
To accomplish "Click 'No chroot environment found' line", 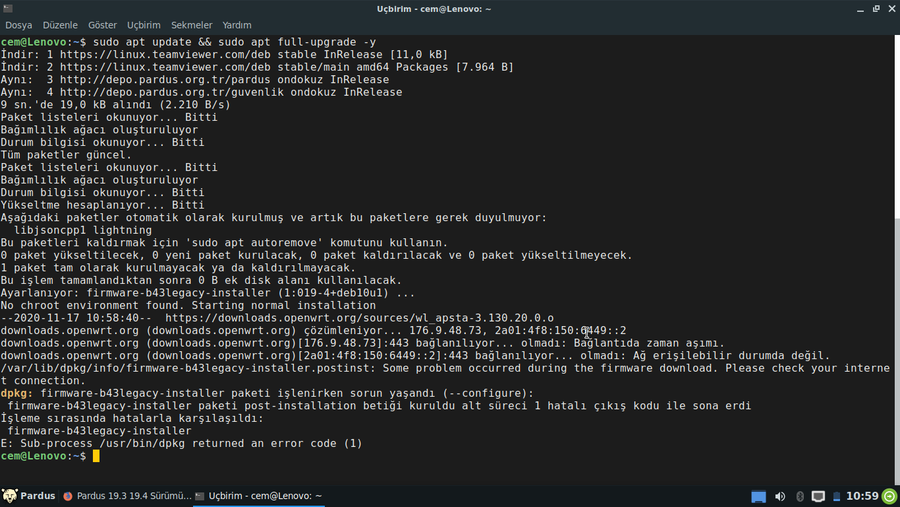I will (x=188, y=305).
